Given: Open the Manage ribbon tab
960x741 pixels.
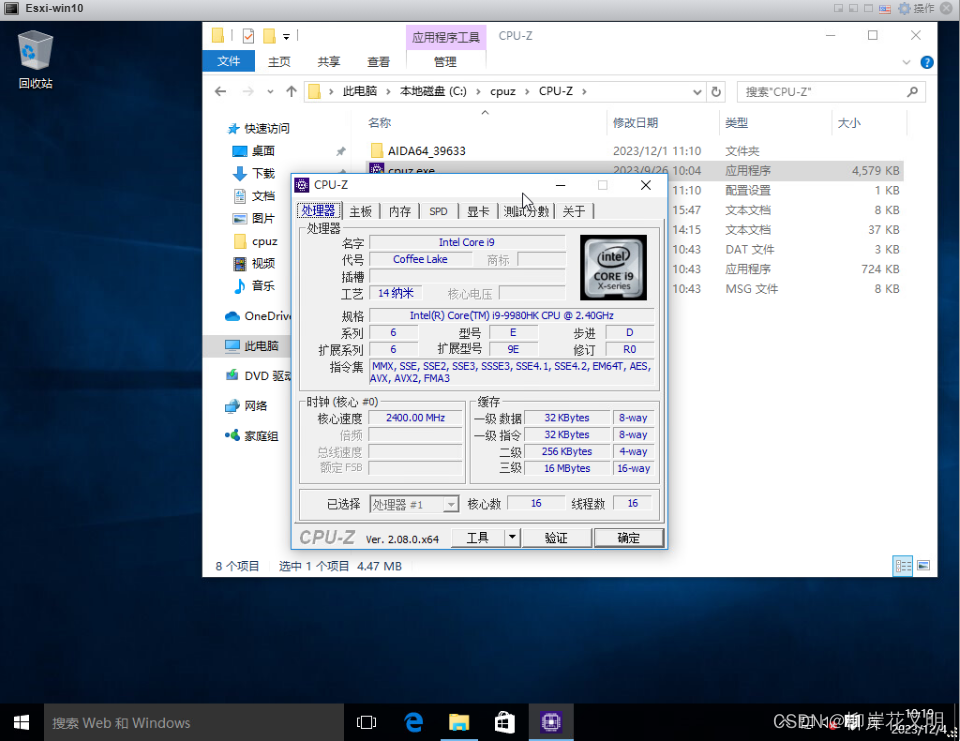Looking at the screenshot, I should (445, 62).
